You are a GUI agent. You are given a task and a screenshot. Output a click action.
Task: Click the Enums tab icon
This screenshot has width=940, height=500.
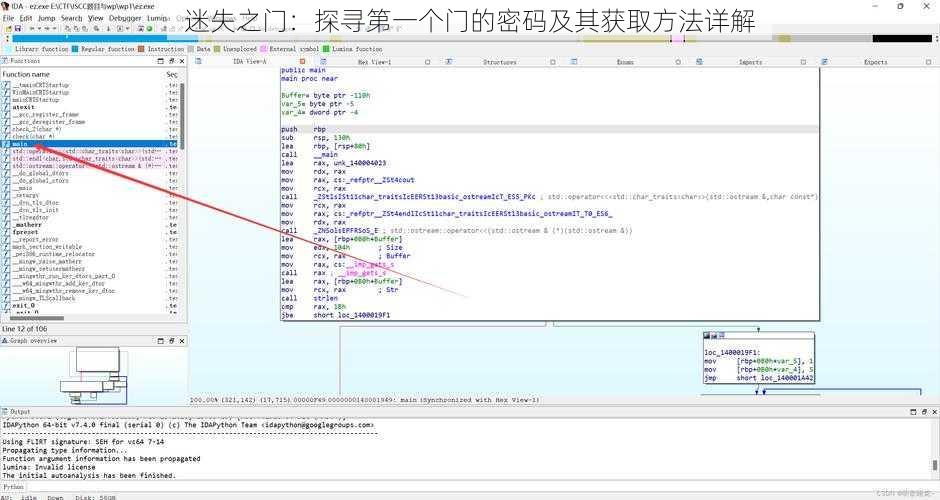click(x=574, y=62)
